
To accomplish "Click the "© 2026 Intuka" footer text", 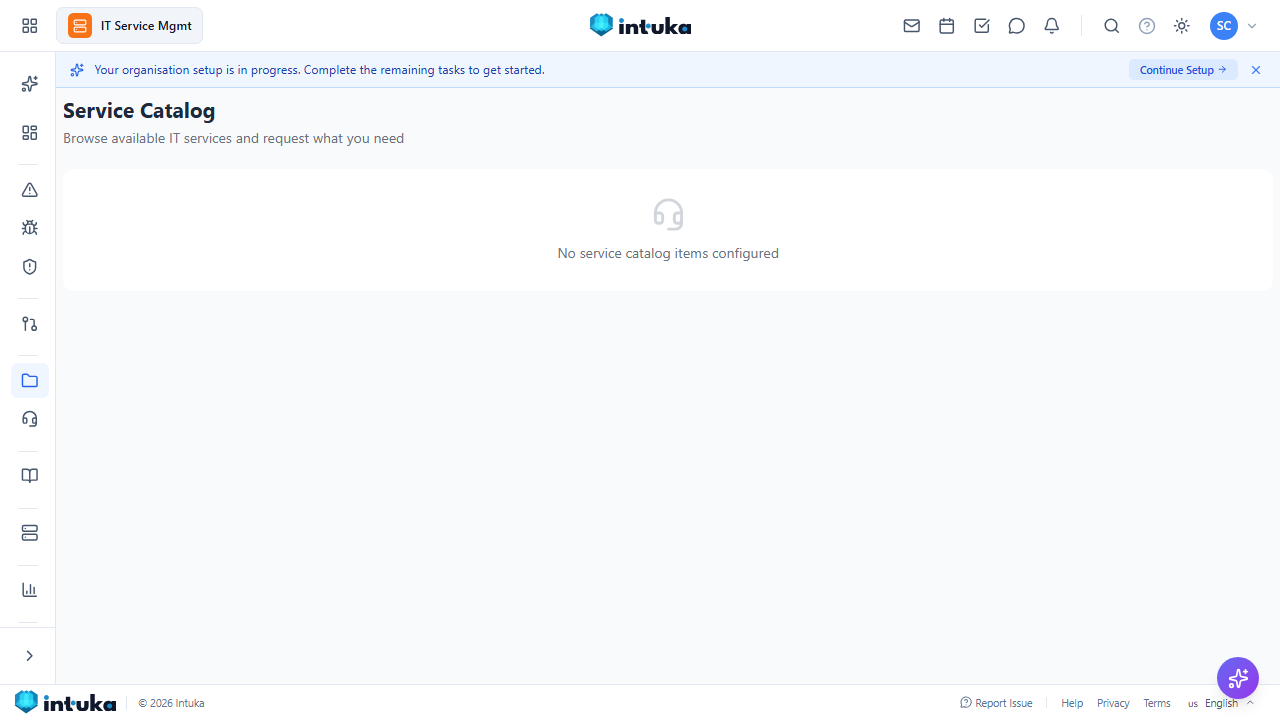I will (x=171, y=703).
